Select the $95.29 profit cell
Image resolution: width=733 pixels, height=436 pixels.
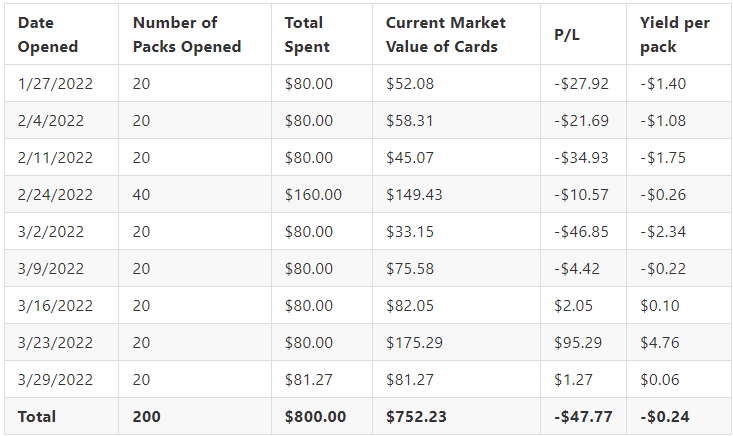(x=578, y=343)
